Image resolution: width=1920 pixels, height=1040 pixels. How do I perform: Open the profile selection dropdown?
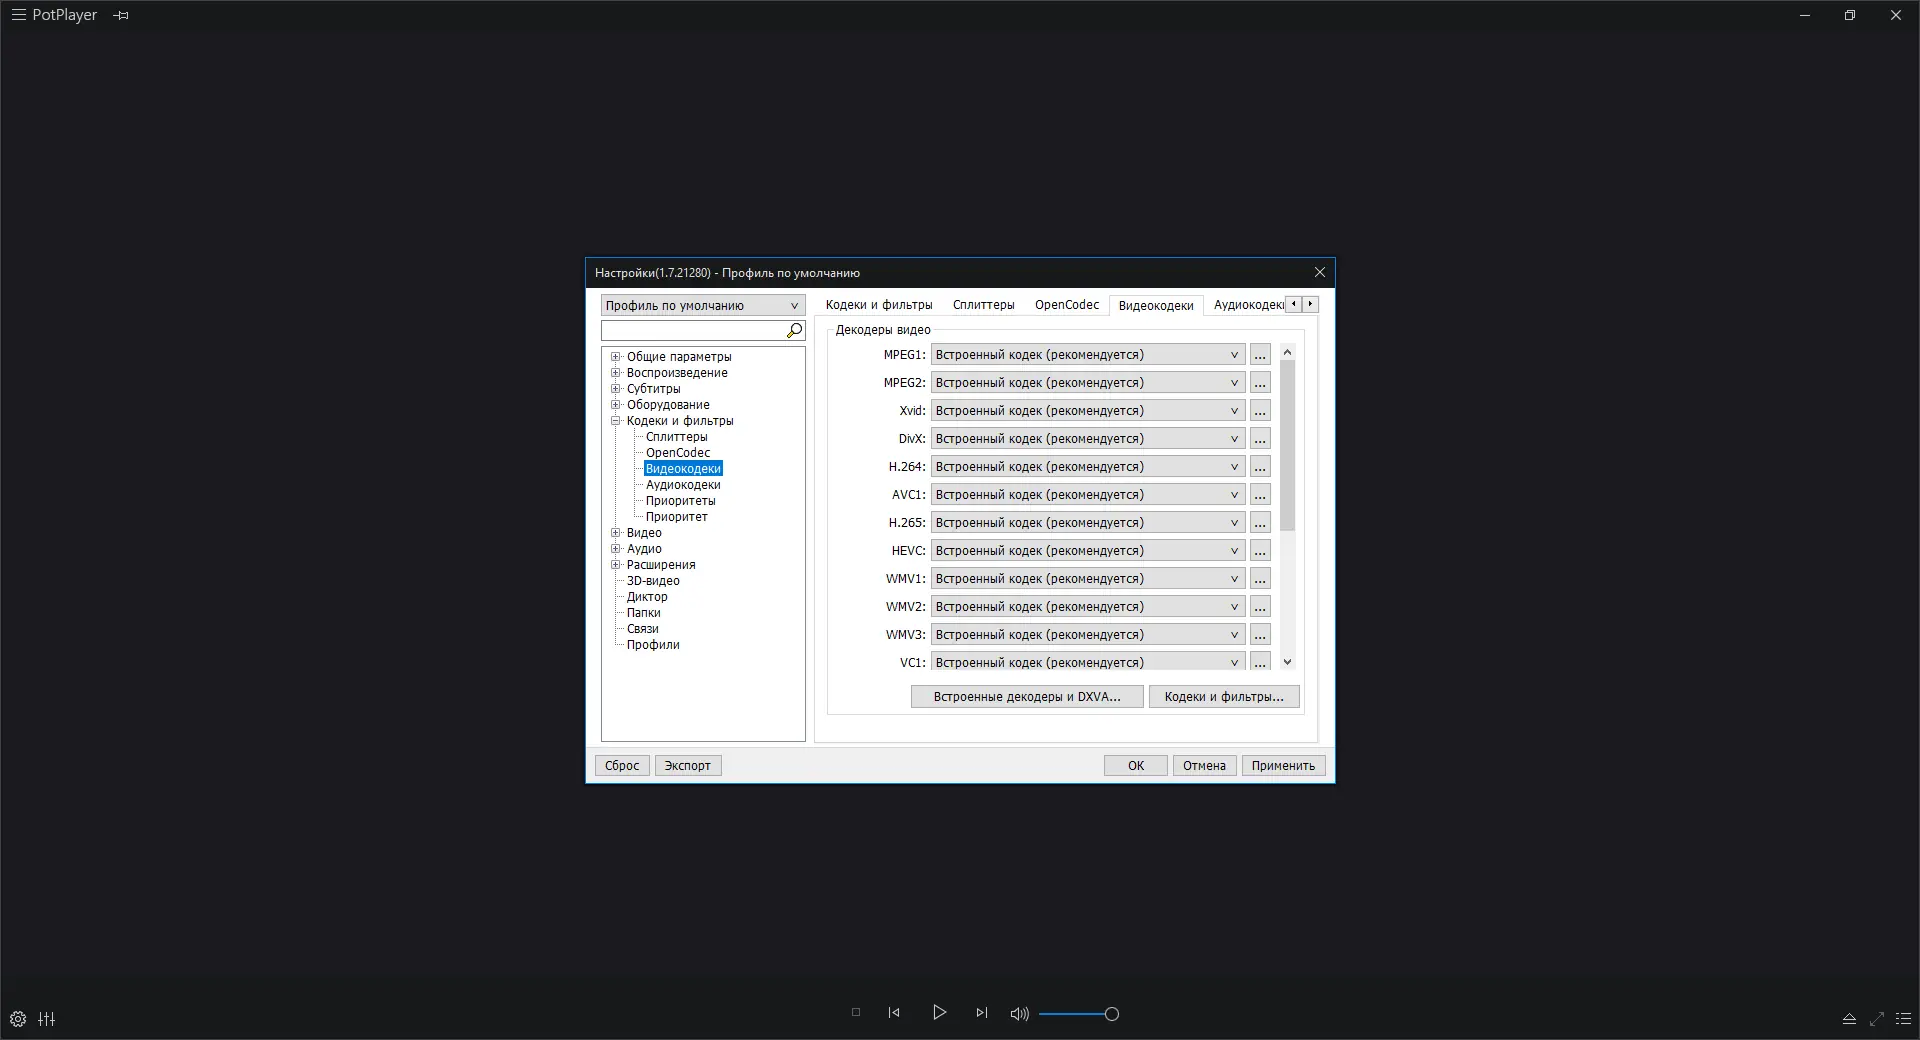pos(703,305)
